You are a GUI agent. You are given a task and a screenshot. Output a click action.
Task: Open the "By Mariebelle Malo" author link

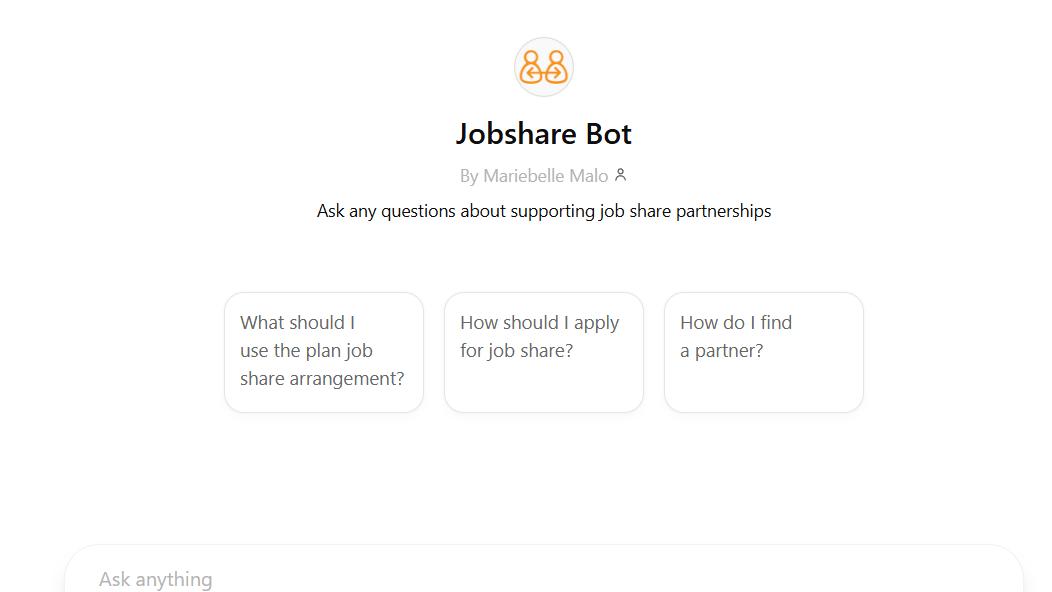(x=534, y=176)
